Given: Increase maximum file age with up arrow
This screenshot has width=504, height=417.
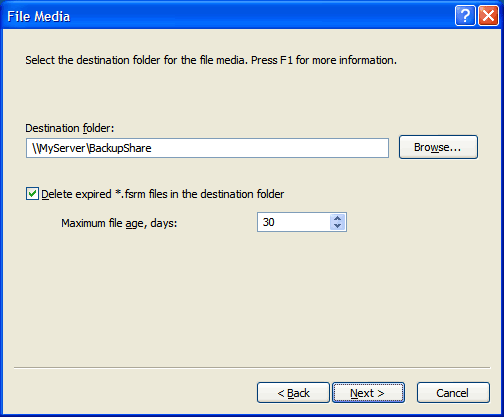Looking at the screenshot, I should click(x=337, y=218).
